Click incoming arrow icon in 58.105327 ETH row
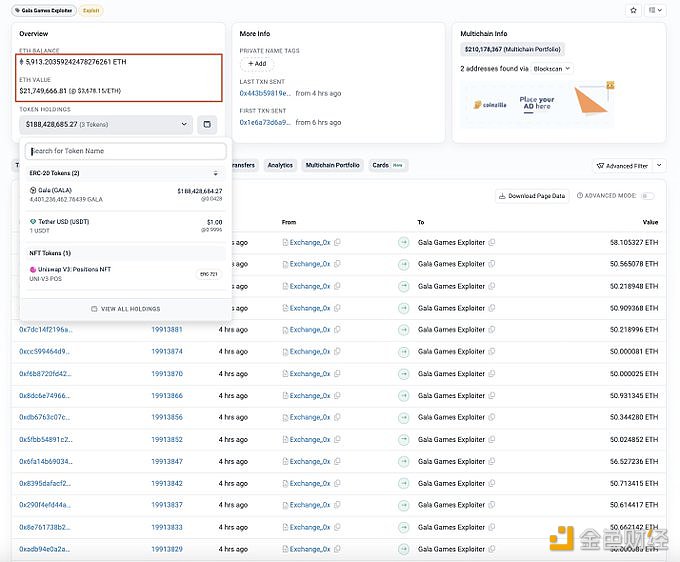 [404, 242]
